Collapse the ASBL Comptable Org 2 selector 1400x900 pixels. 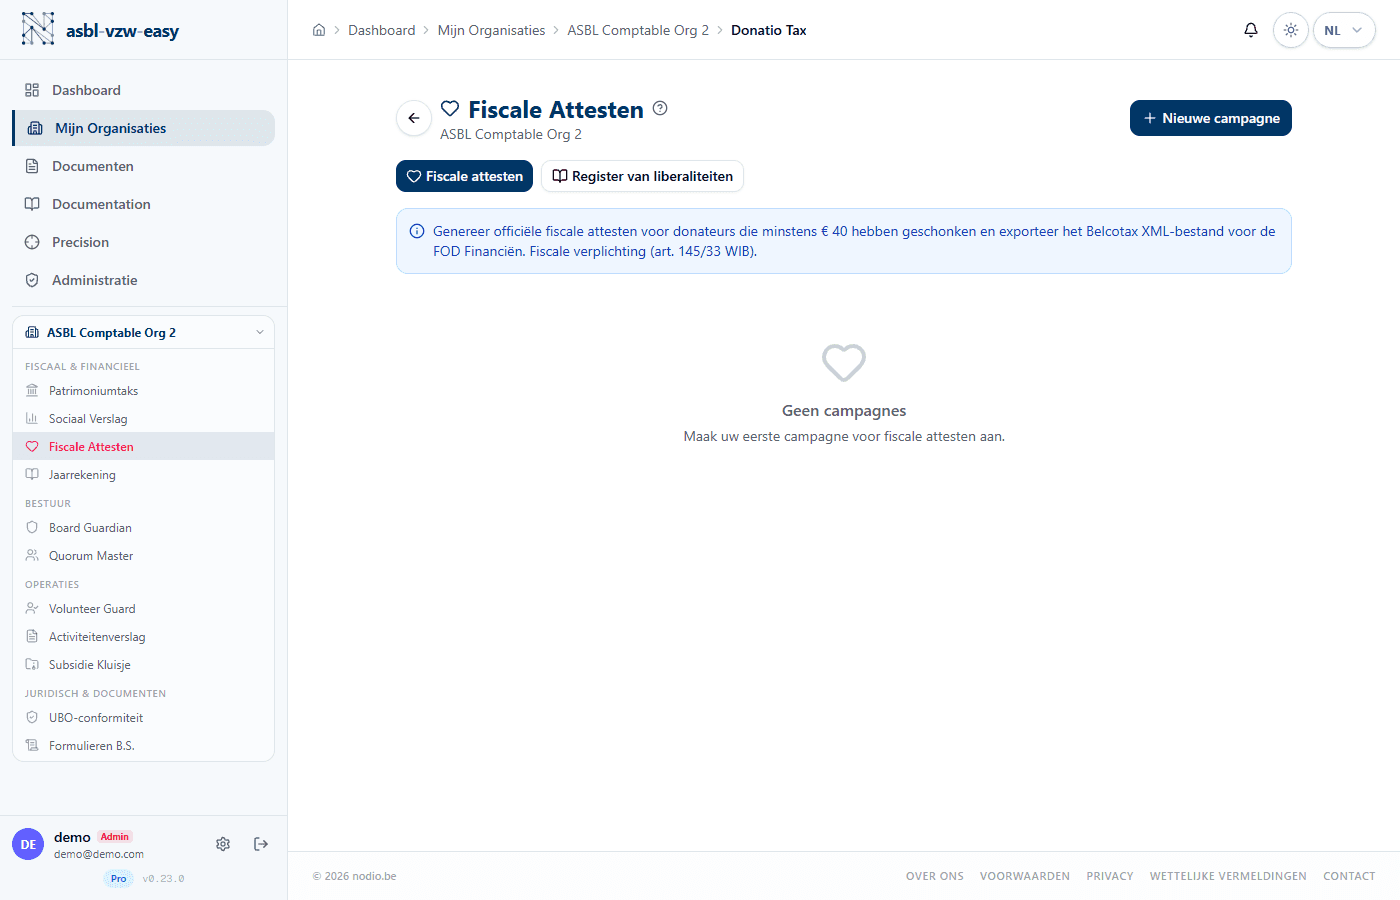(143, 332)
